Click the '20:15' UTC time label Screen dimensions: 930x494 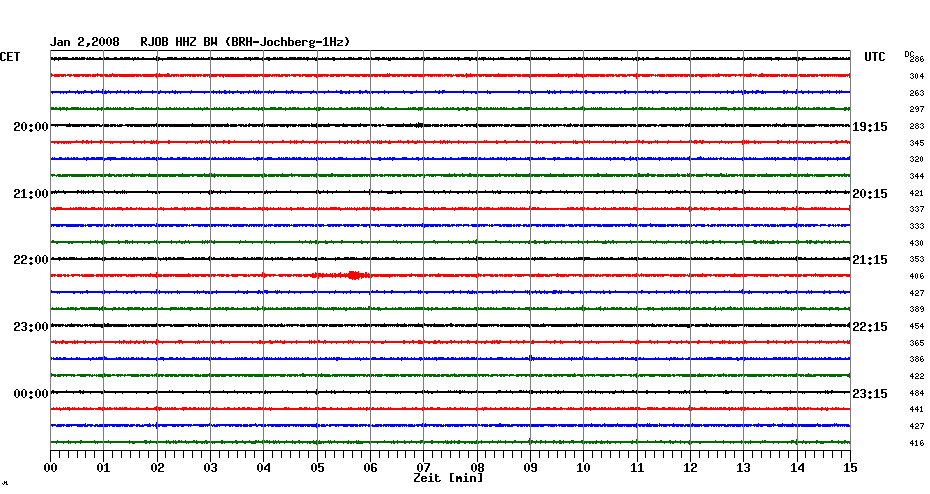pos(870,194)
